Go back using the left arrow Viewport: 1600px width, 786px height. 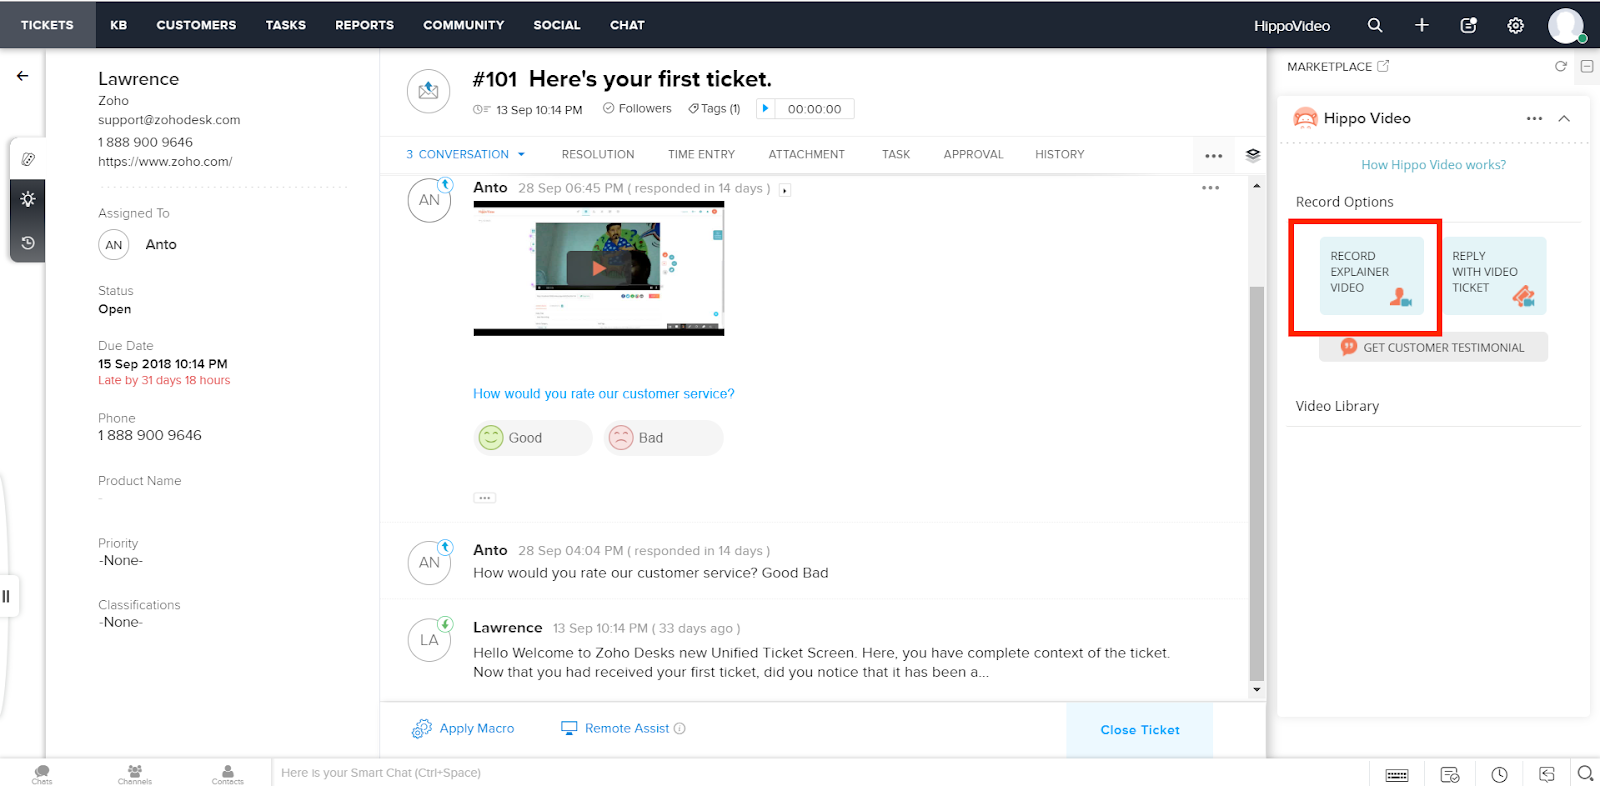[x=22, y=76]
